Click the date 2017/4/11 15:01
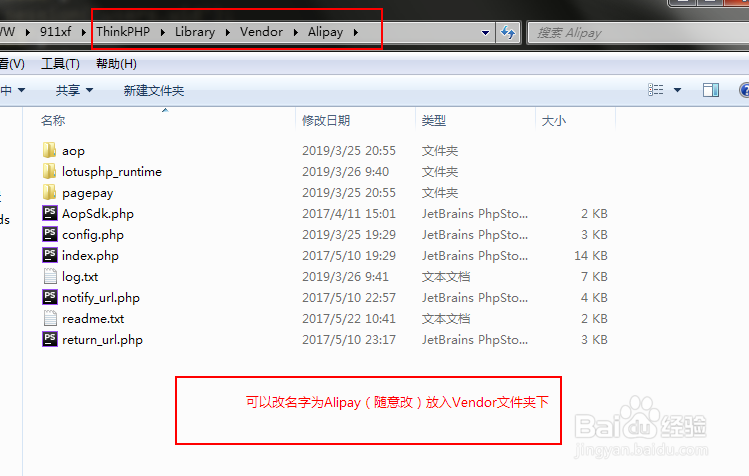Viewport: 749px width, 476px height. point(349,214)
